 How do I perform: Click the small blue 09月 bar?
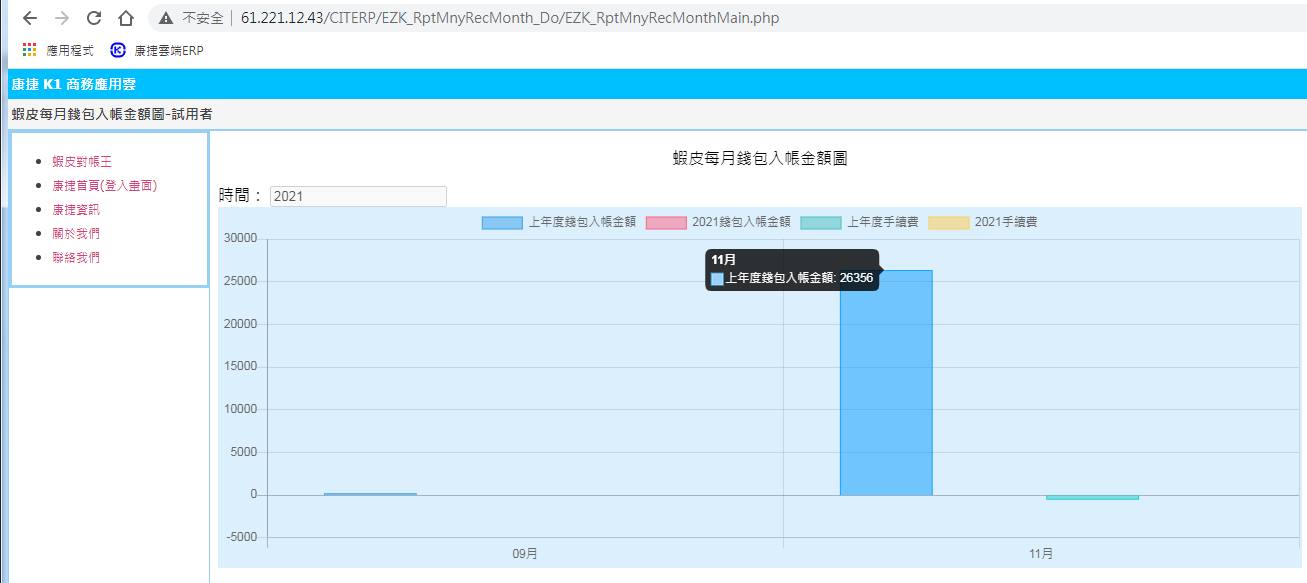(370, 494)
